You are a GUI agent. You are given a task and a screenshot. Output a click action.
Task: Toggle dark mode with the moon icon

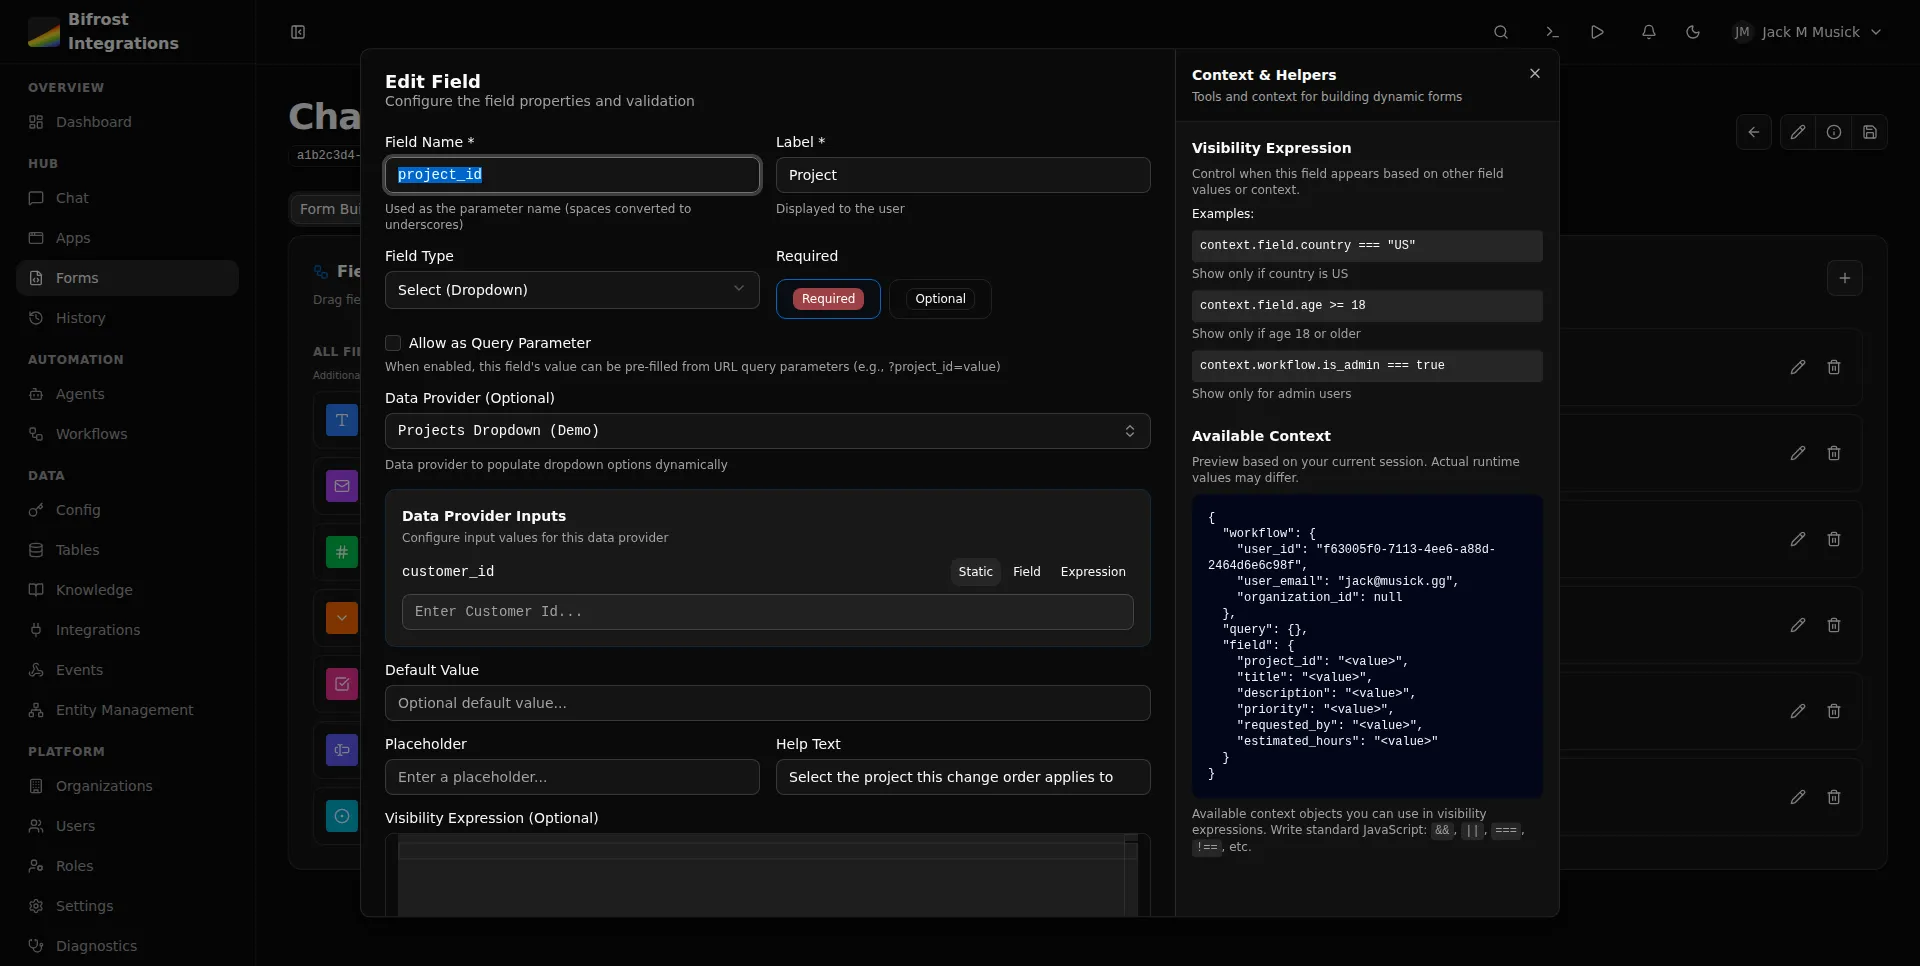pos(1694,31)
